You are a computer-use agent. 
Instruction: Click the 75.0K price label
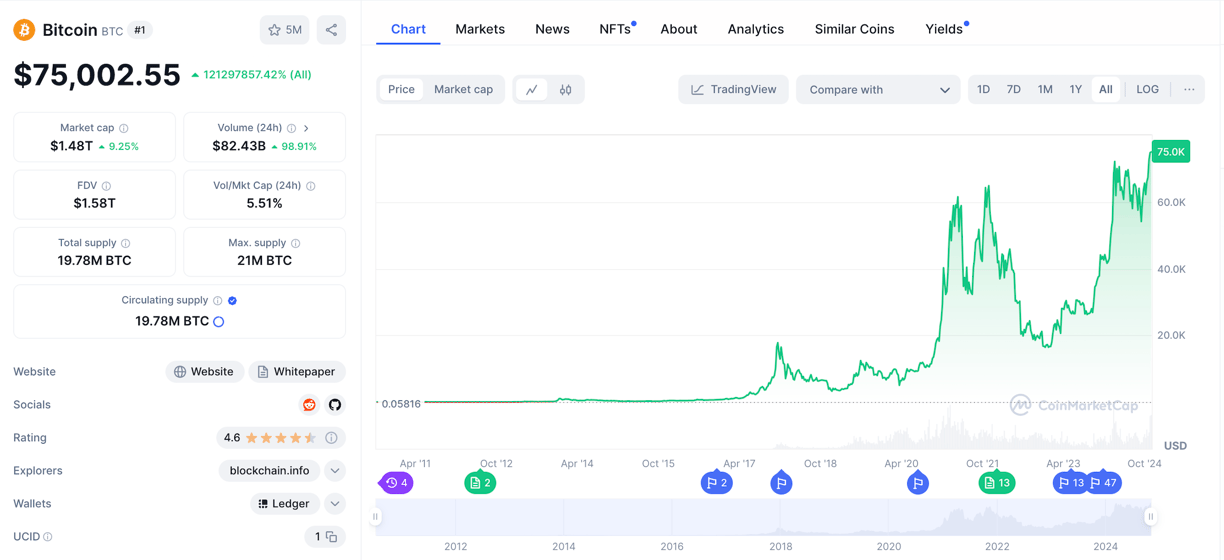(x=1171, y=152)
